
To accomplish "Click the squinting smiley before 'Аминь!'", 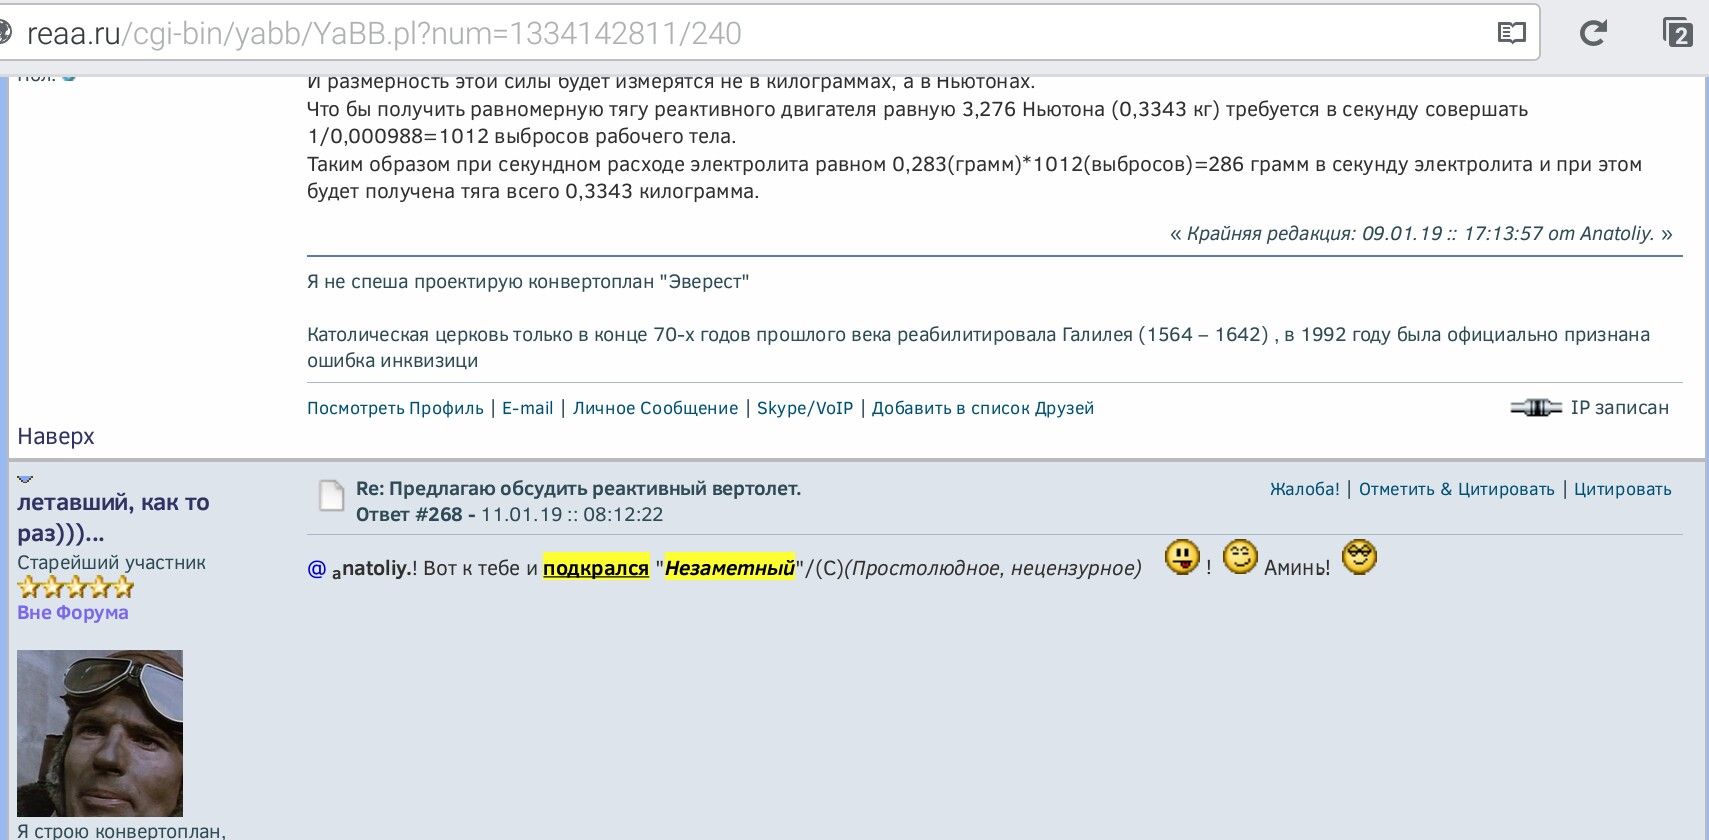I will pos(1240,557).
